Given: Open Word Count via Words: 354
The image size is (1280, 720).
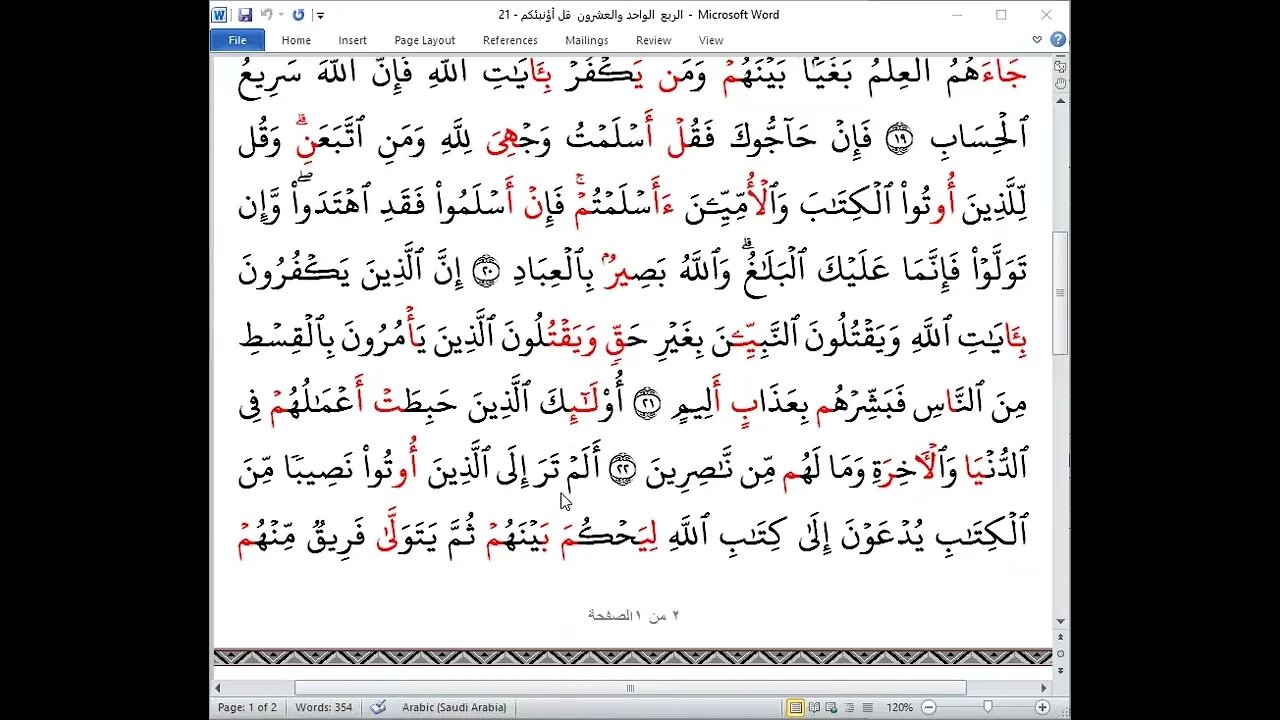Looking at the screenshot, I should (x=324, y=707).
